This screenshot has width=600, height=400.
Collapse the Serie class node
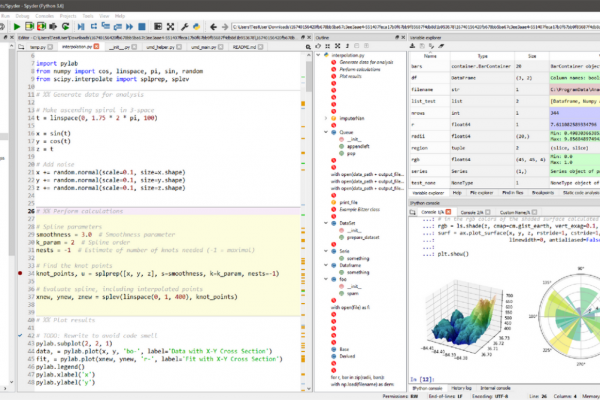(326, 251)
